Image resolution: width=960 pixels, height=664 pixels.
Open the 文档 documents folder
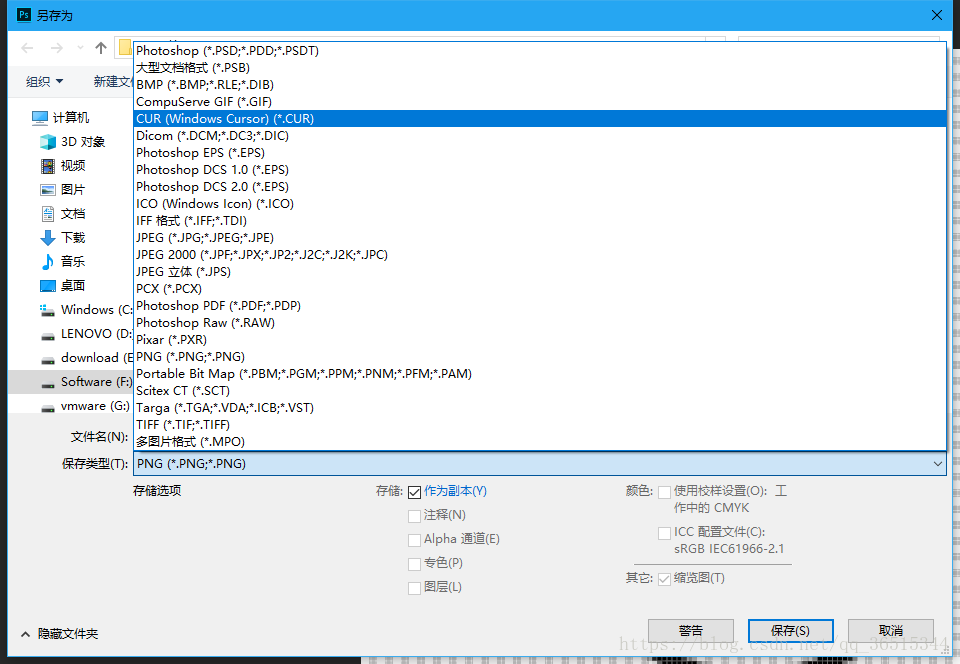[x=62, y=214]
